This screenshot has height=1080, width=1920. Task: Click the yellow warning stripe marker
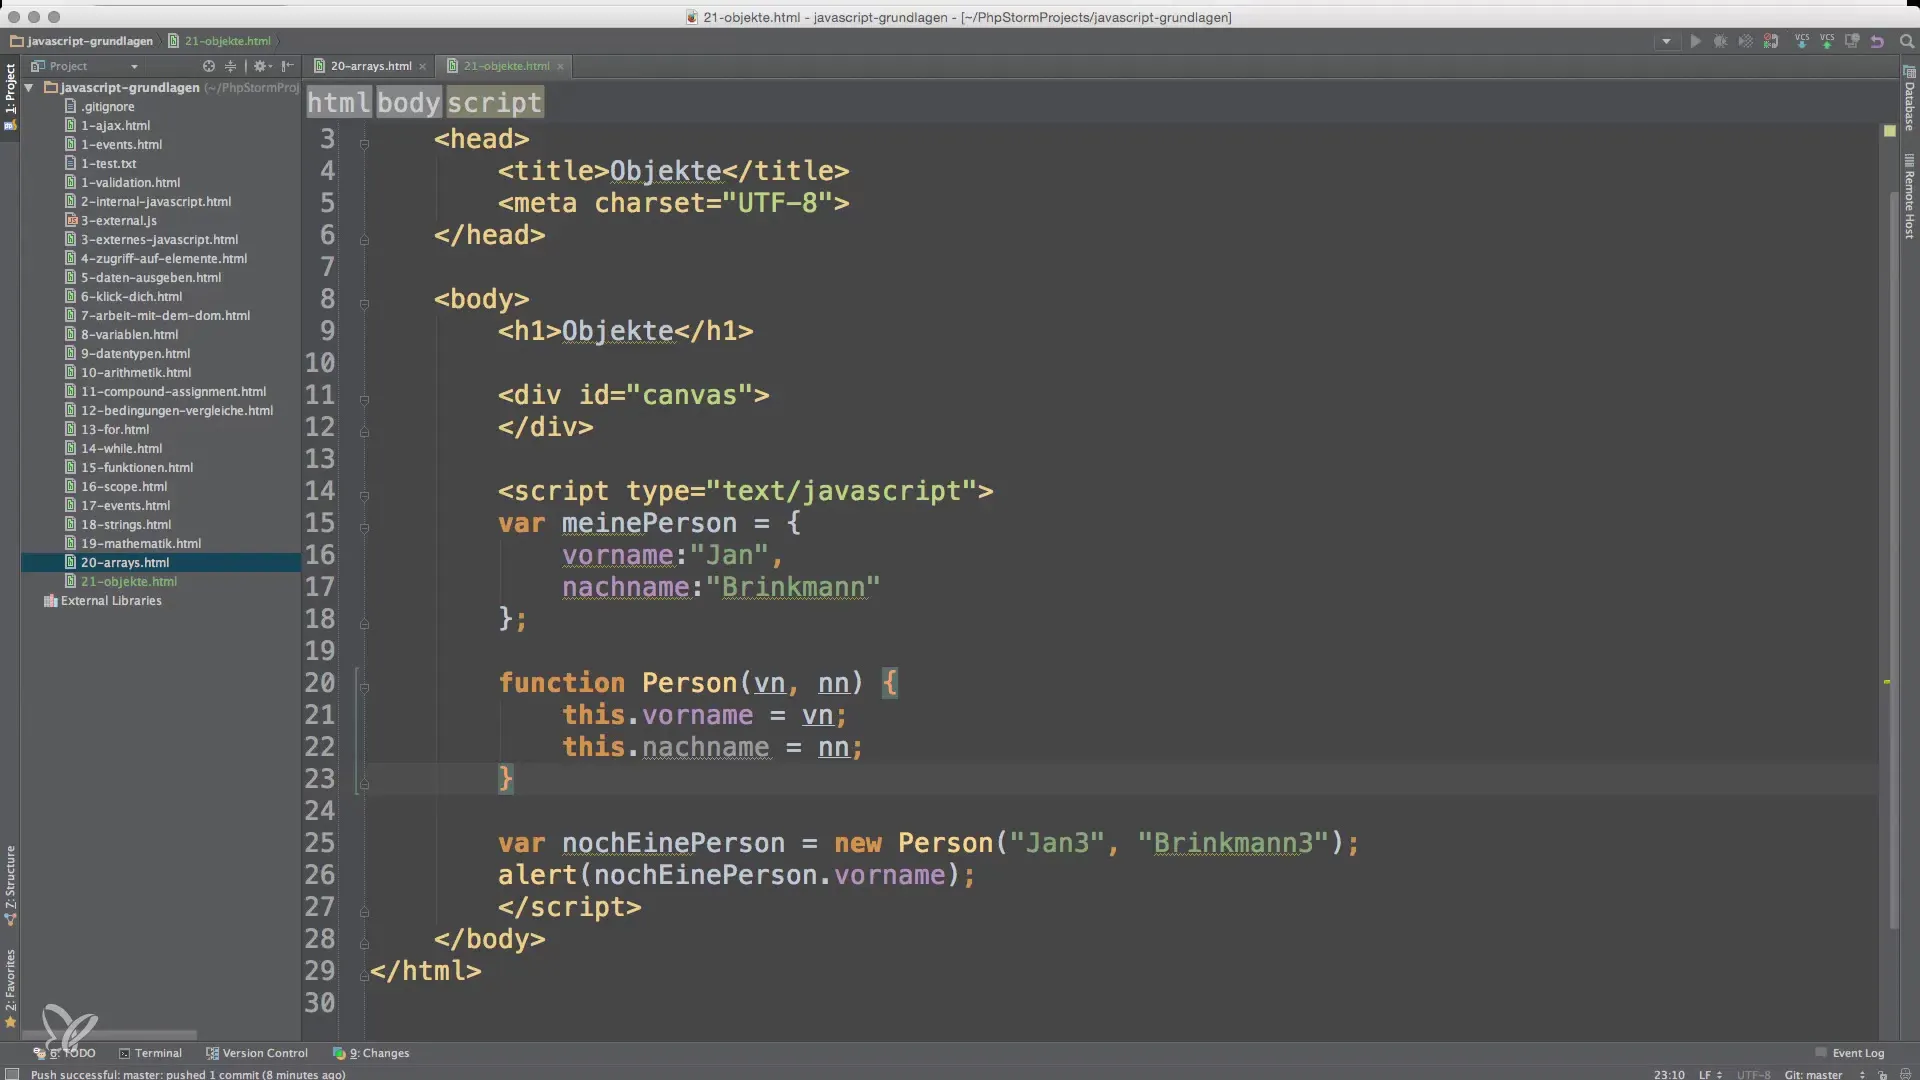(1887, 682)
